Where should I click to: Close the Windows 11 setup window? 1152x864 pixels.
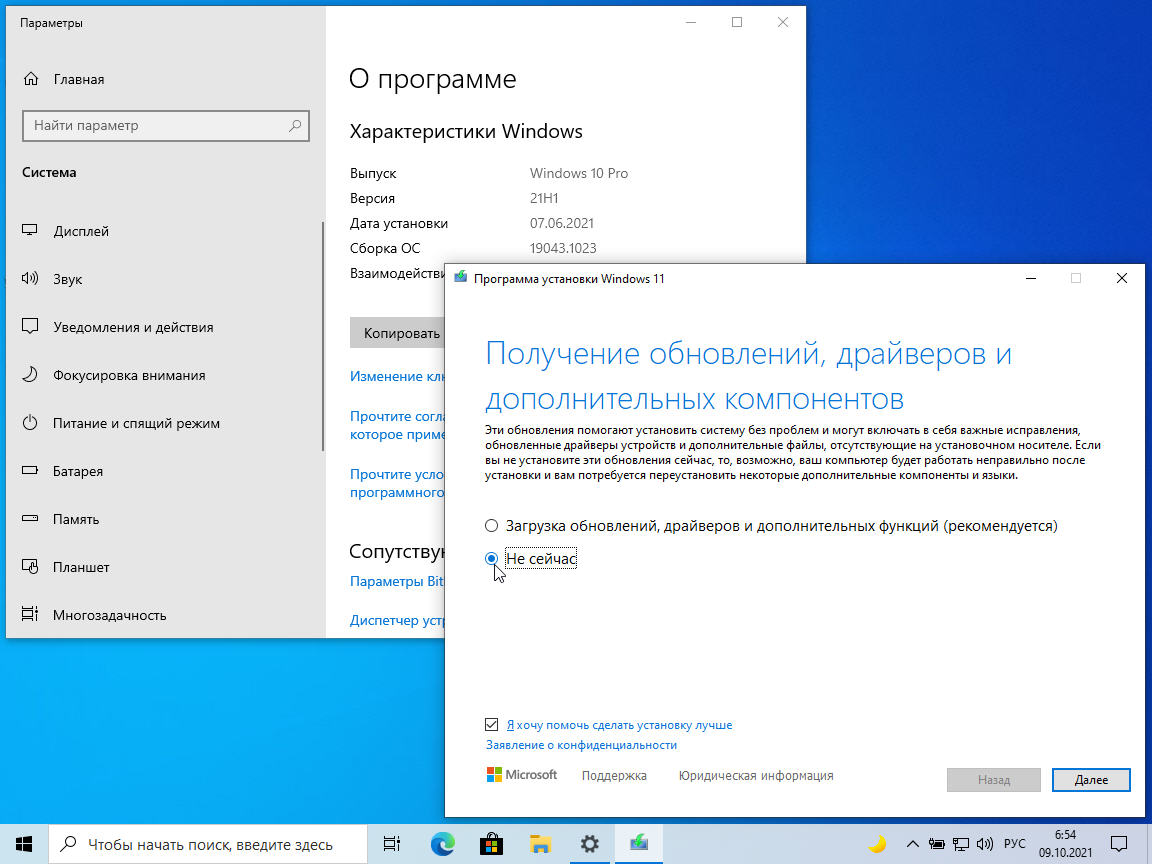point(1121,278)
